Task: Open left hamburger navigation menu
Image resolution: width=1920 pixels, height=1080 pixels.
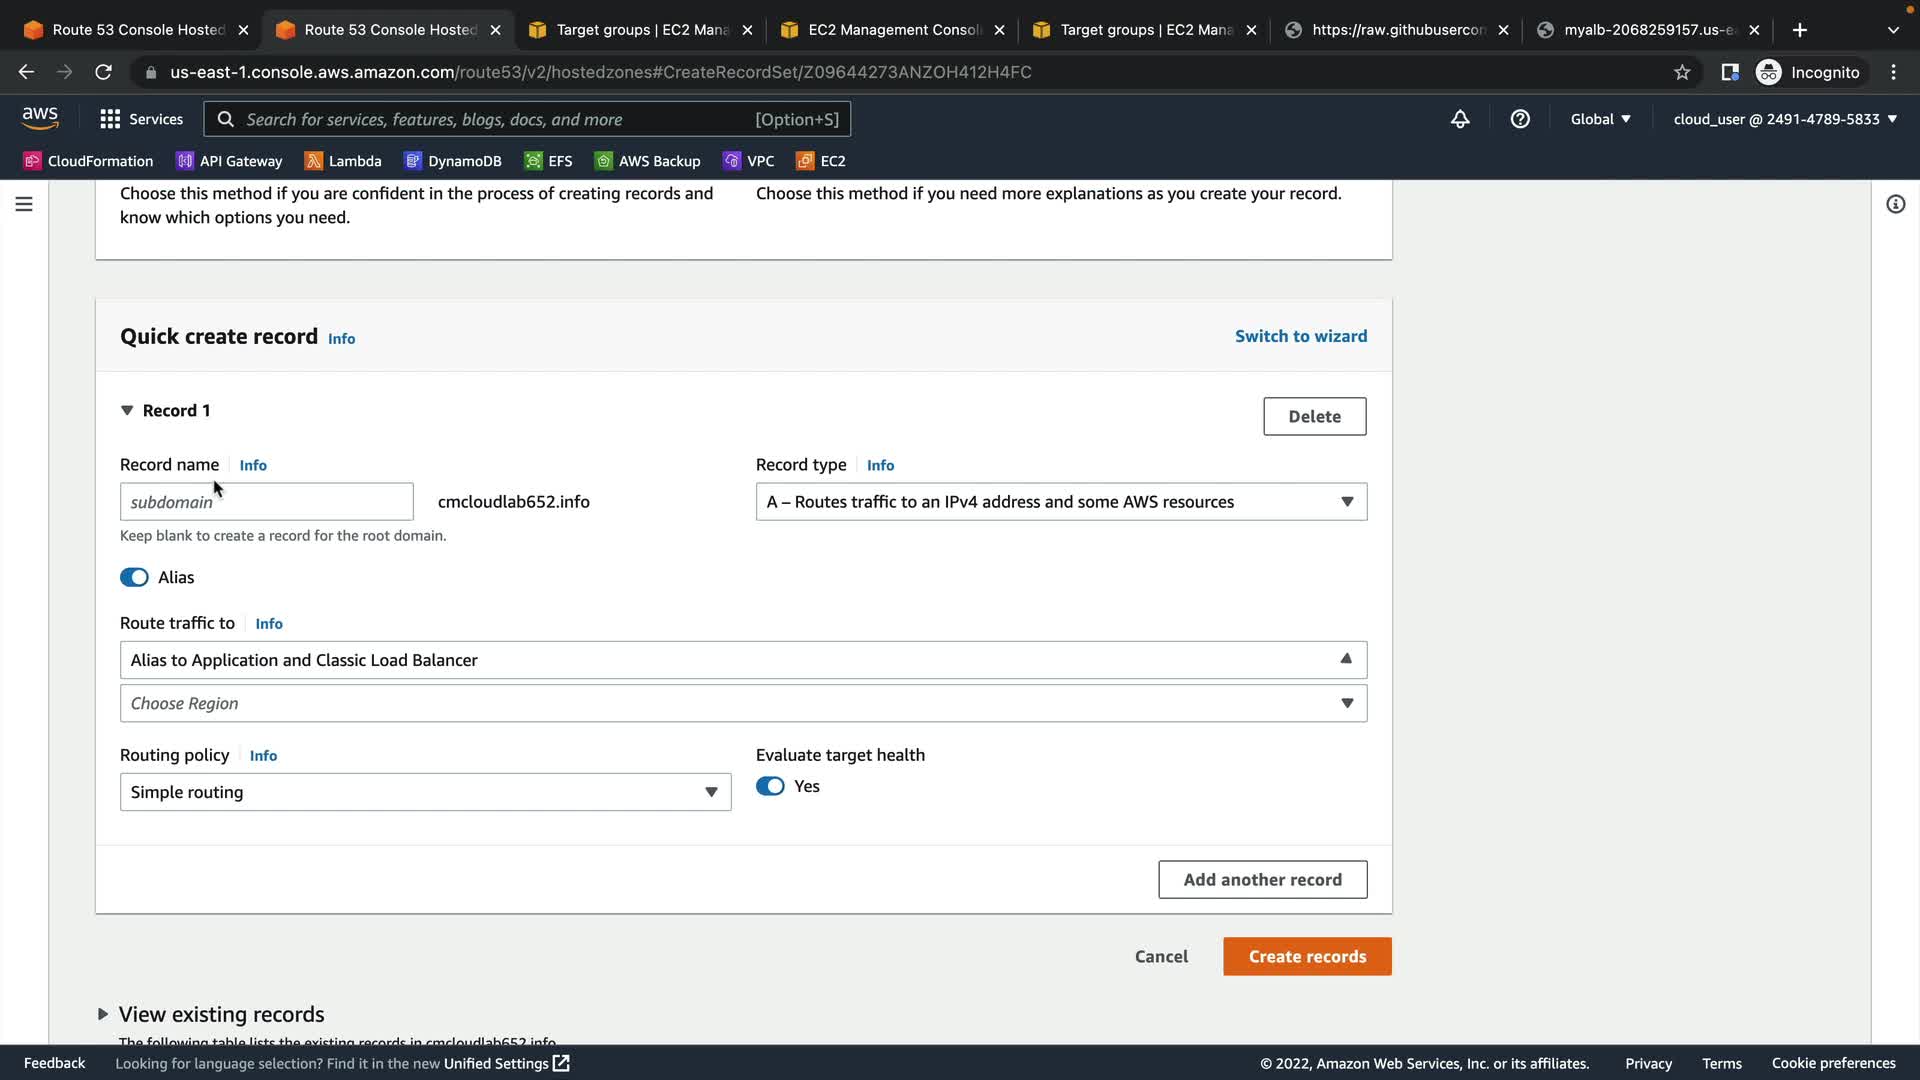Action: point(24,204)
